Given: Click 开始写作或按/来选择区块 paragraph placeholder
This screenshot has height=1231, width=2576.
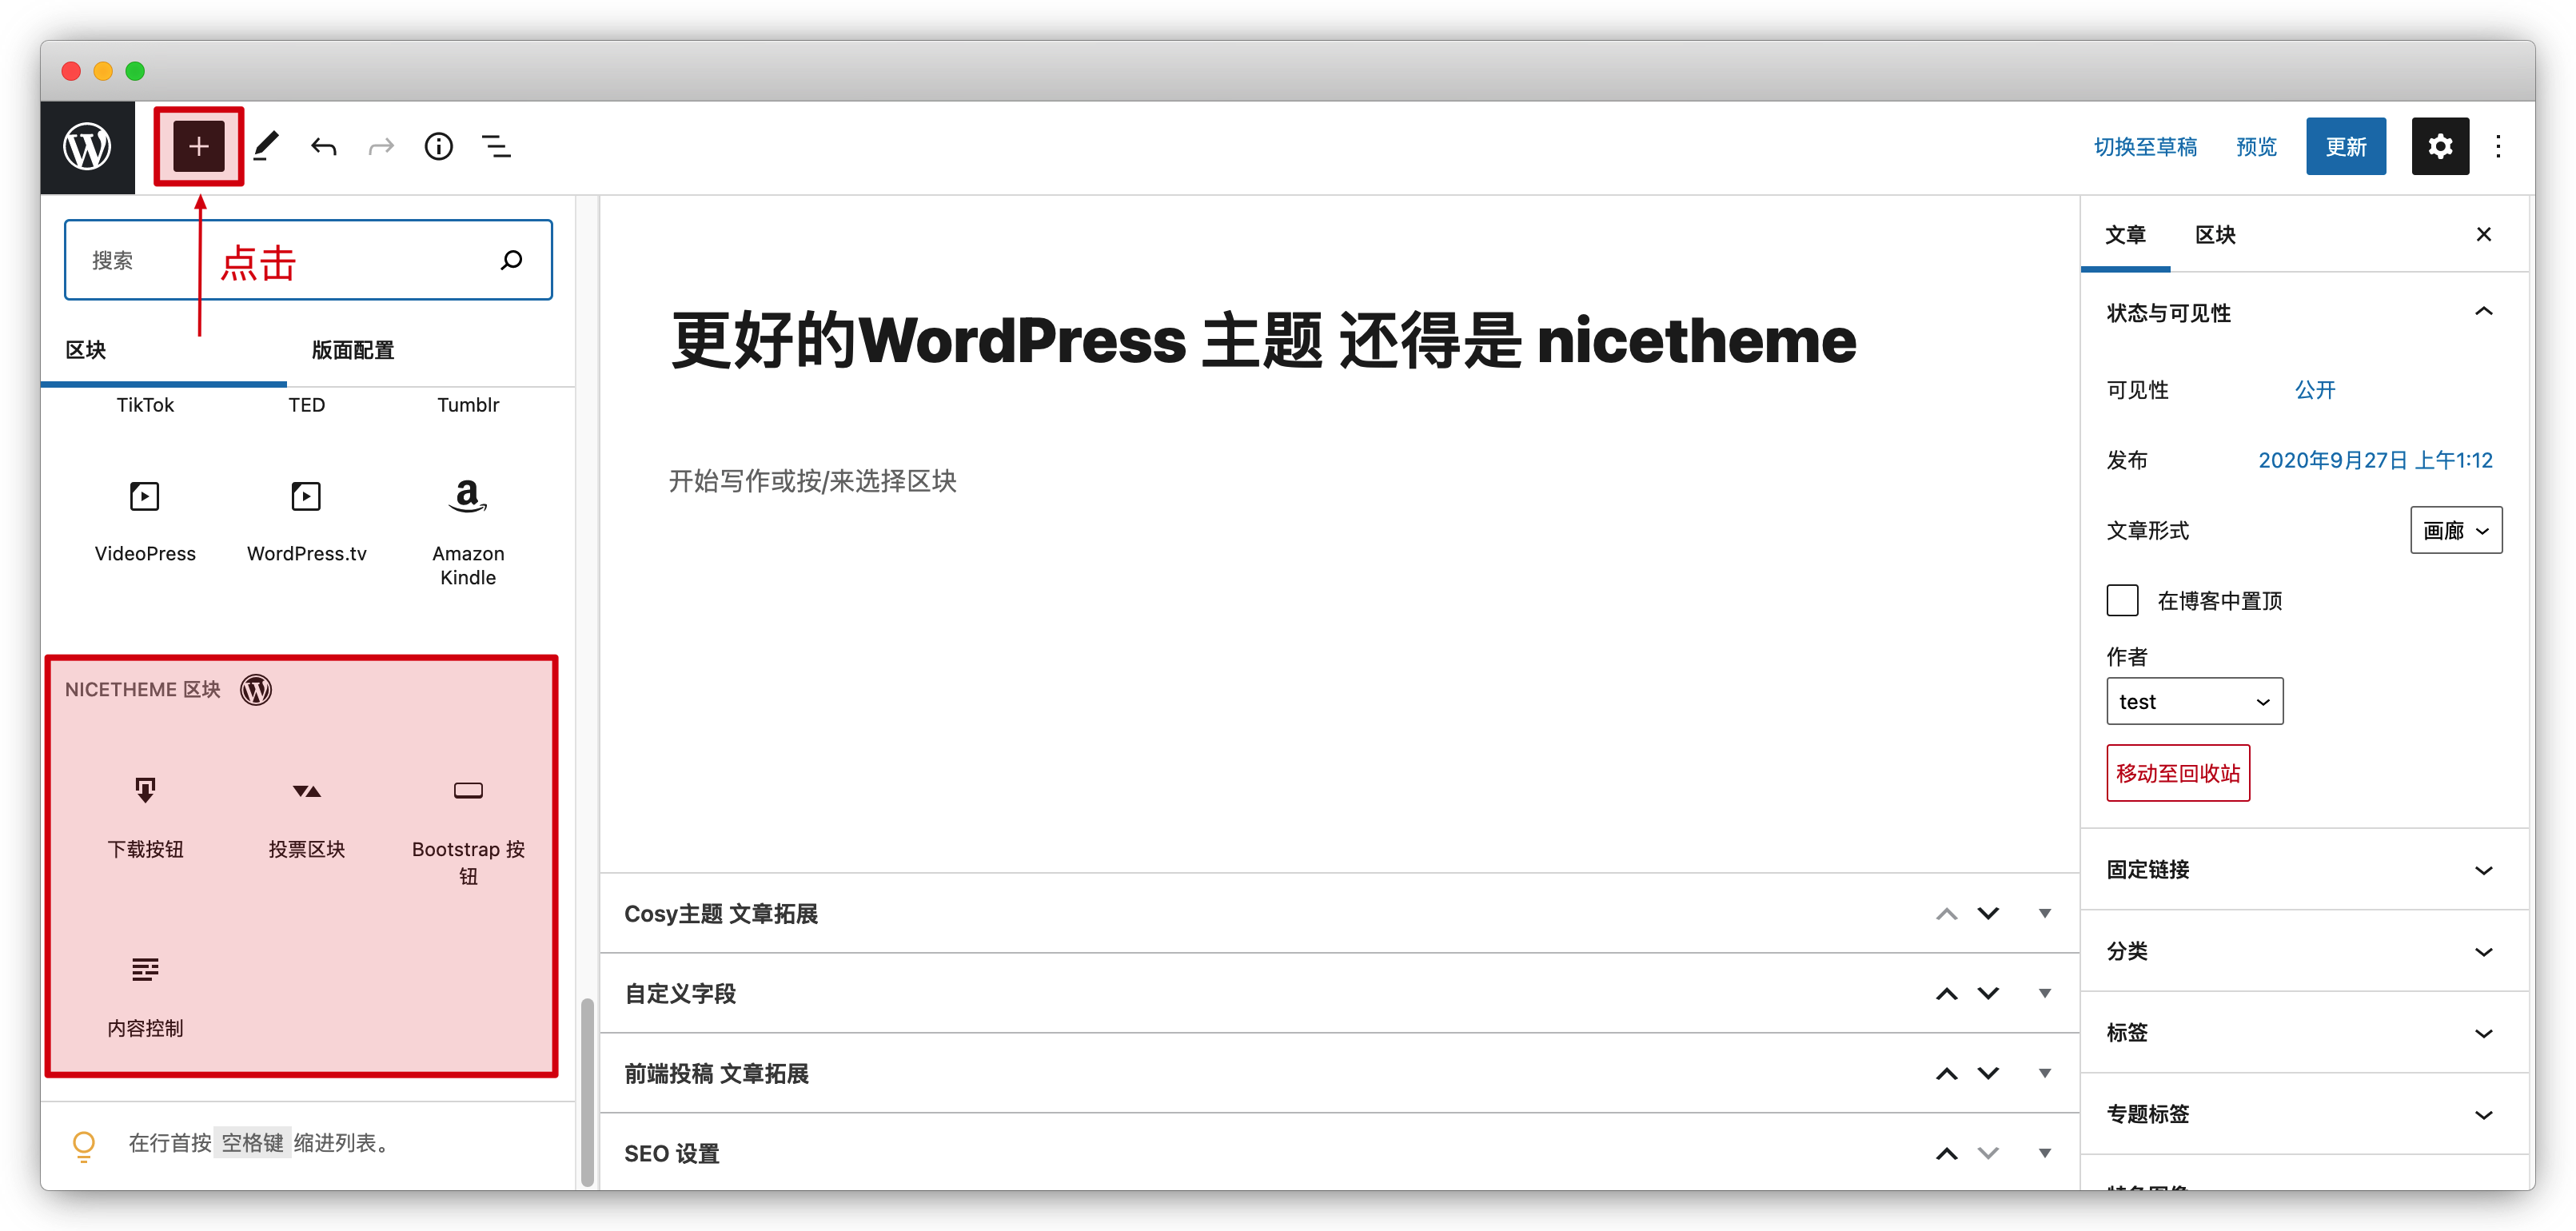Looking at the screenshot, I should [812, 481].
